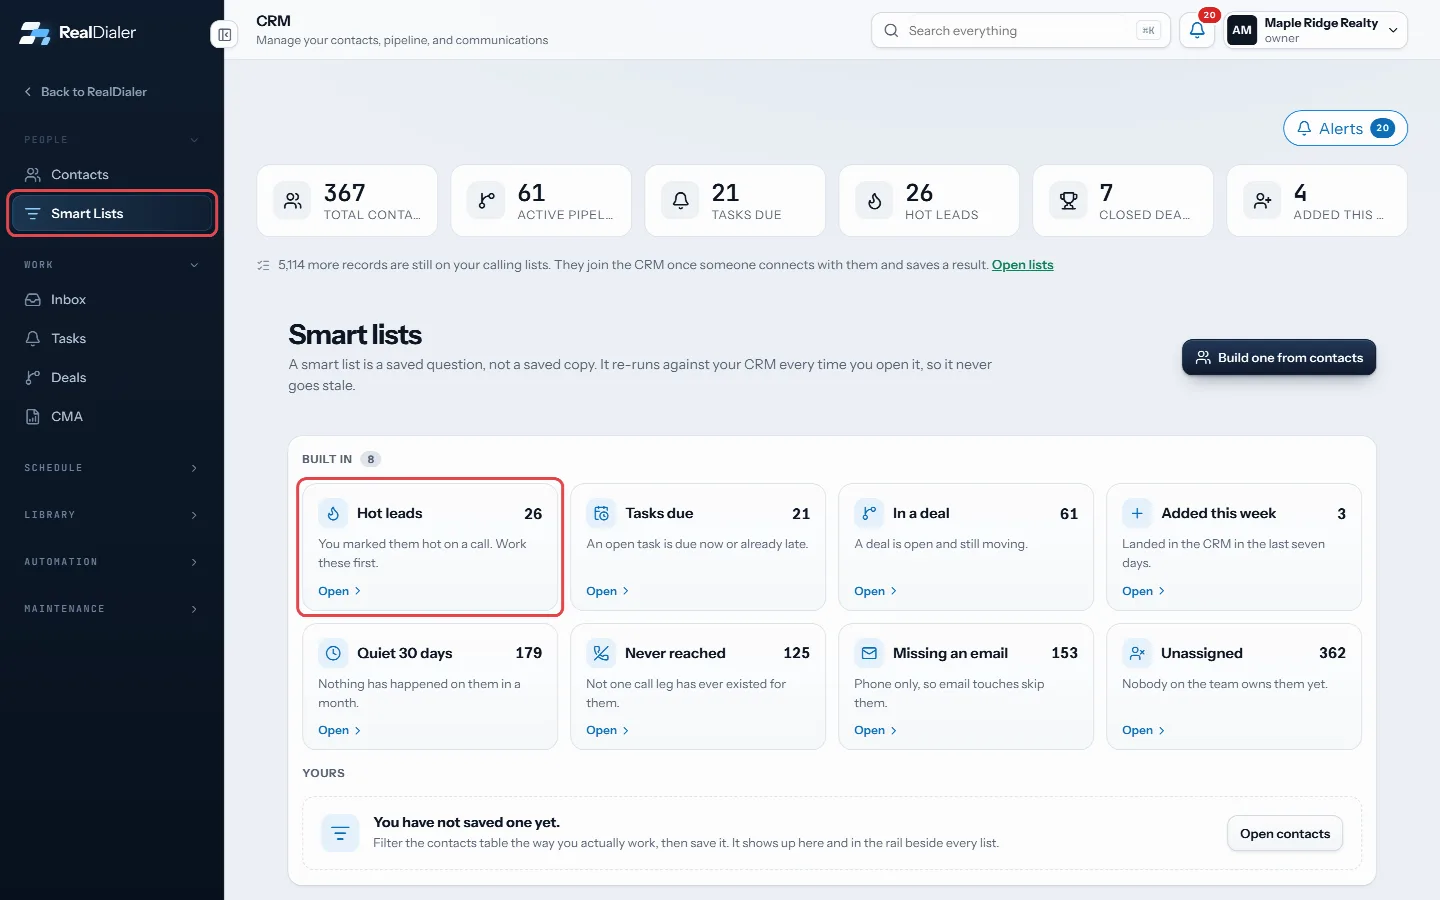Click the Search everything field
The width and height of the screenshot is (1440, 900).
pyautogui.click(x=1020, y=31)
